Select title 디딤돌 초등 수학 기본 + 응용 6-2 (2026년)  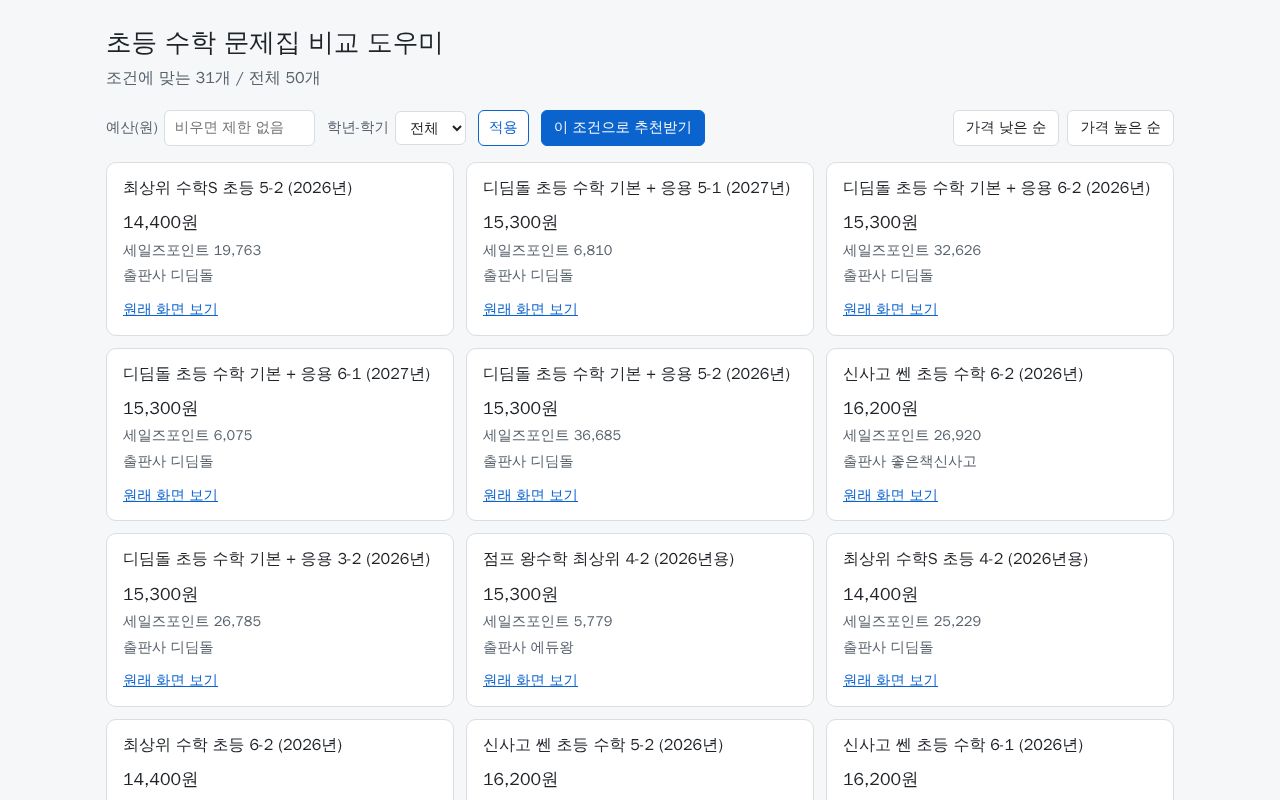click(997, 188)
